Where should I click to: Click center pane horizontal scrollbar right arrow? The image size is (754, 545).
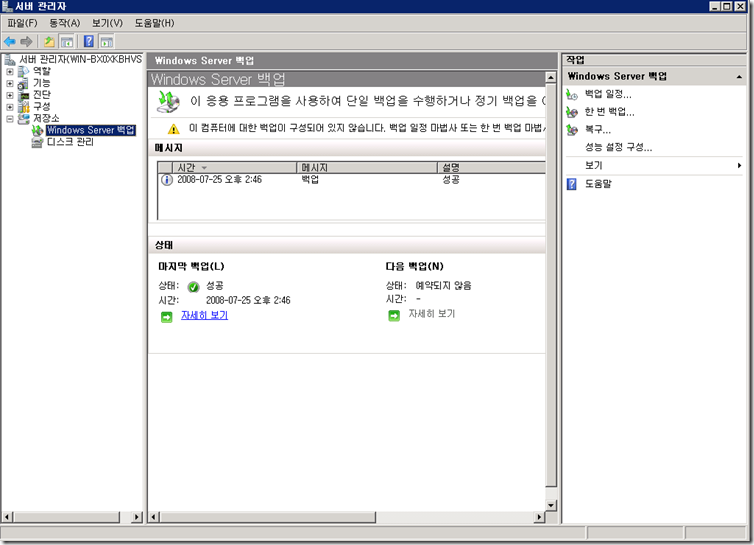coord(540,517)
